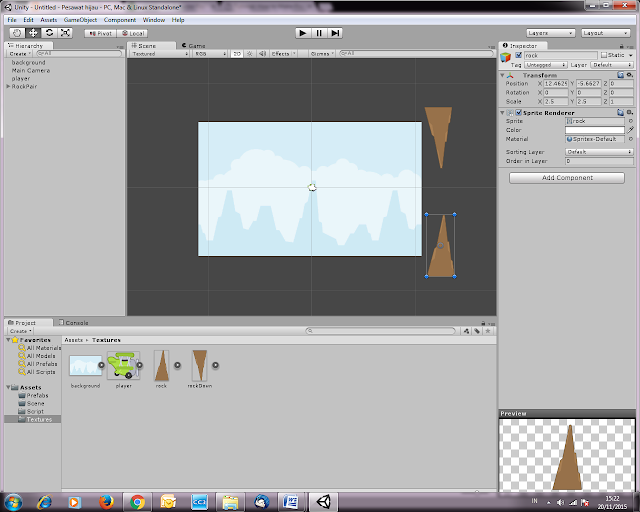Viewport: 640px width, 512px height.
Task: Open the Effects dropdown
Action: point(283,53)
